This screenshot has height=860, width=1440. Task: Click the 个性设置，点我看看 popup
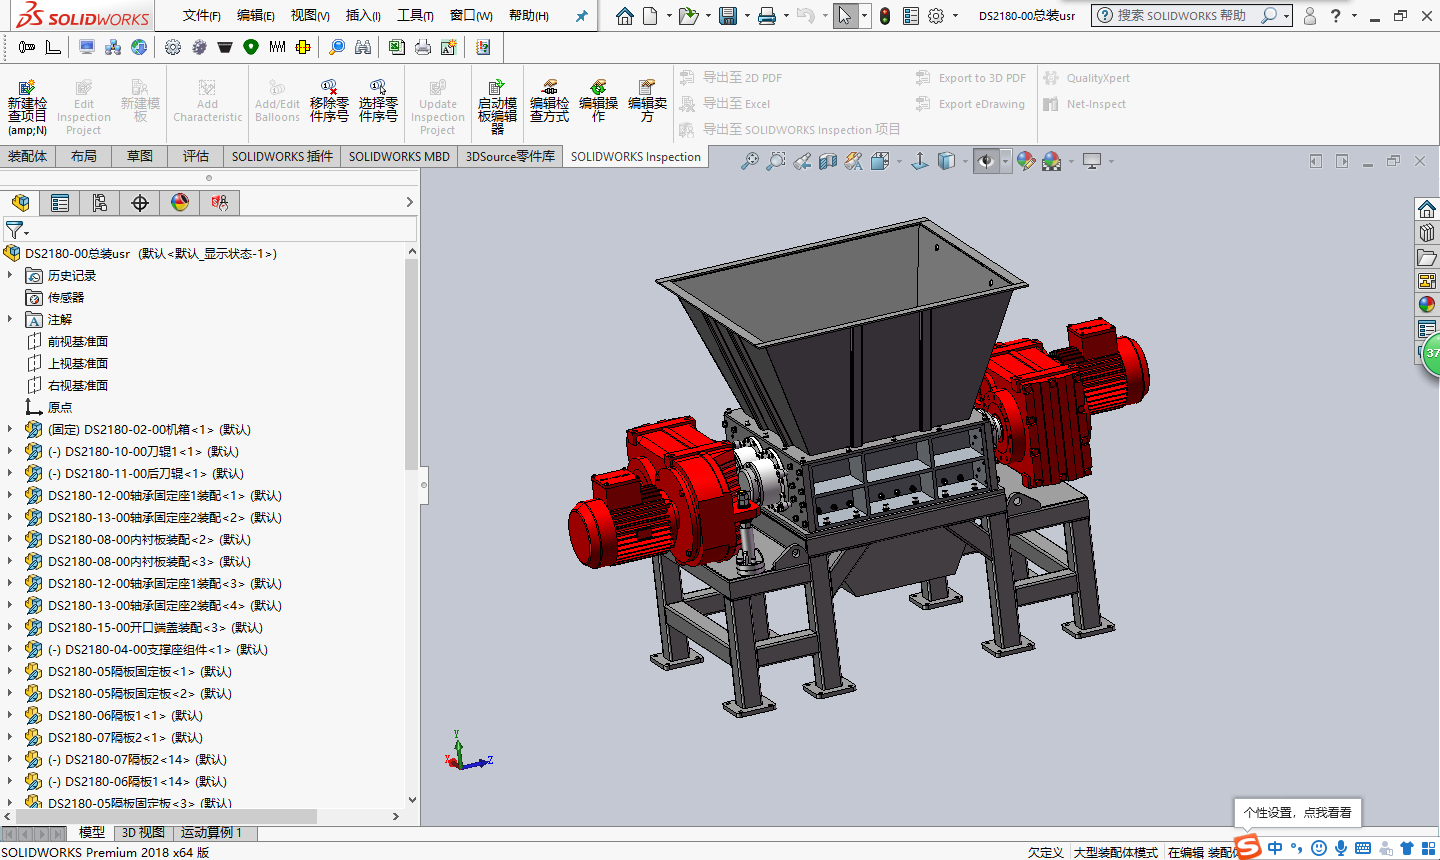pyautogui.click(x=1297, y=812)
